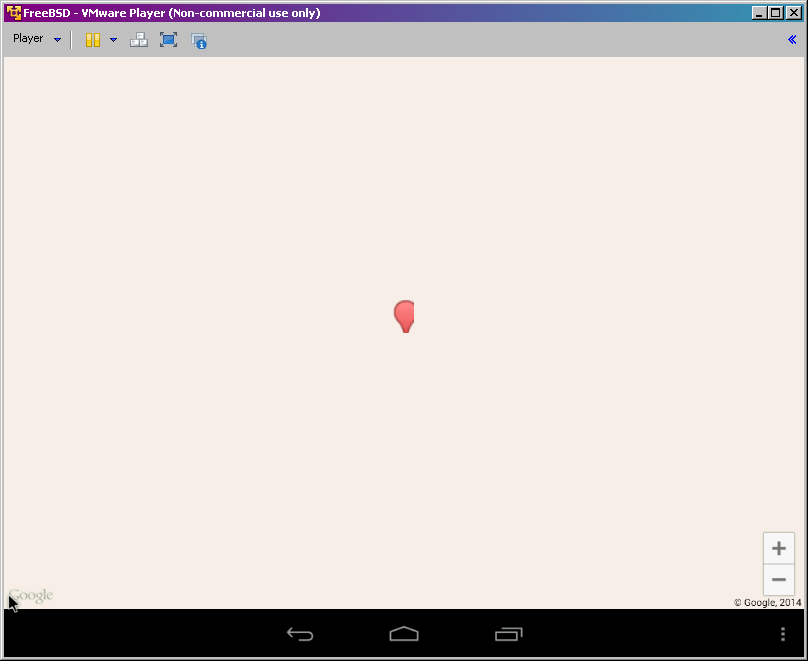Expand the dropdown arrow beside Player

pos(57,40)
